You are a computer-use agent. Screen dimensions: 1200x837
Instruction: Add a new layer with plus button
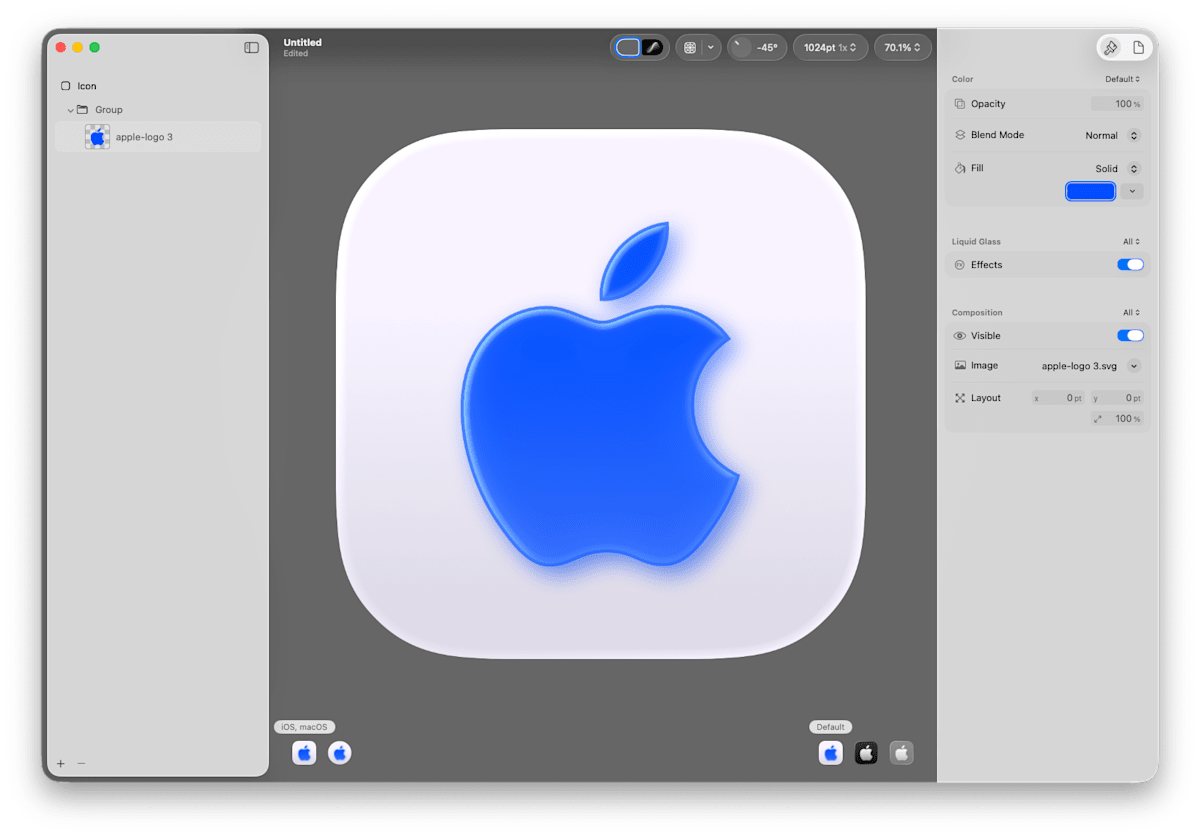tap(60, 764)
